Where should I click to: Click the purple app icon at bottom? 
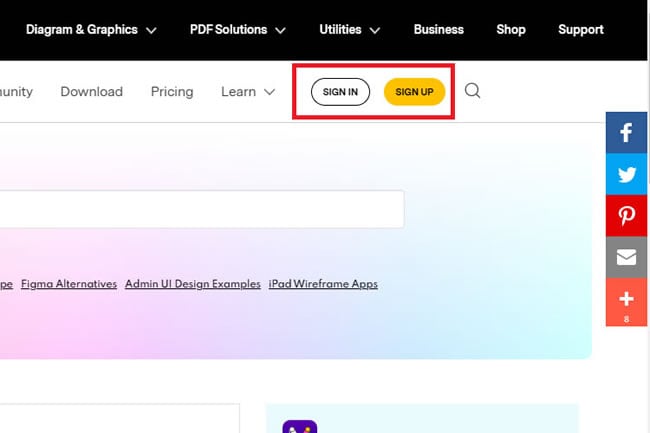point(299,426)
